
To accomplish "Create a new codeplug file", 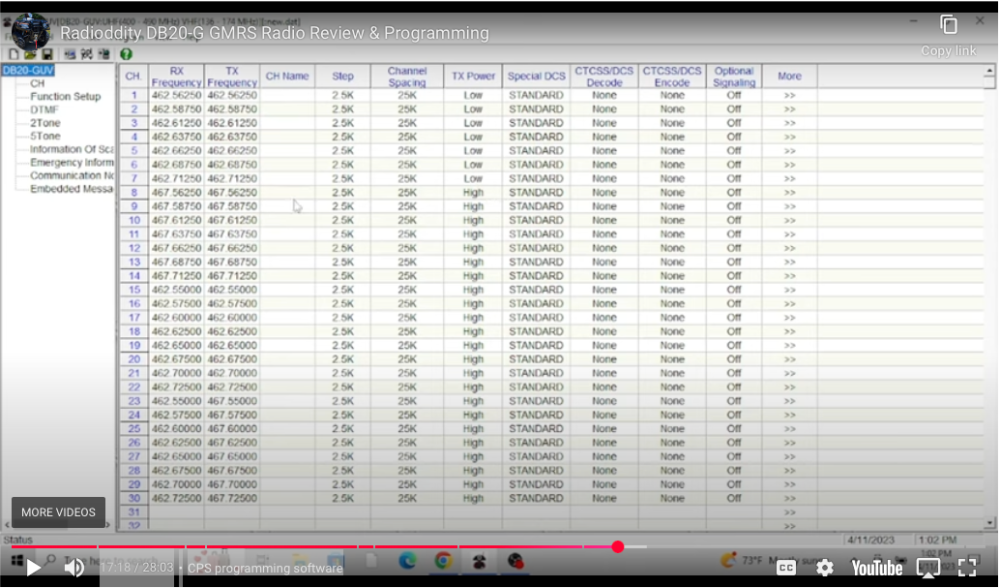I will pyautogui.click(x=13, y=52).
